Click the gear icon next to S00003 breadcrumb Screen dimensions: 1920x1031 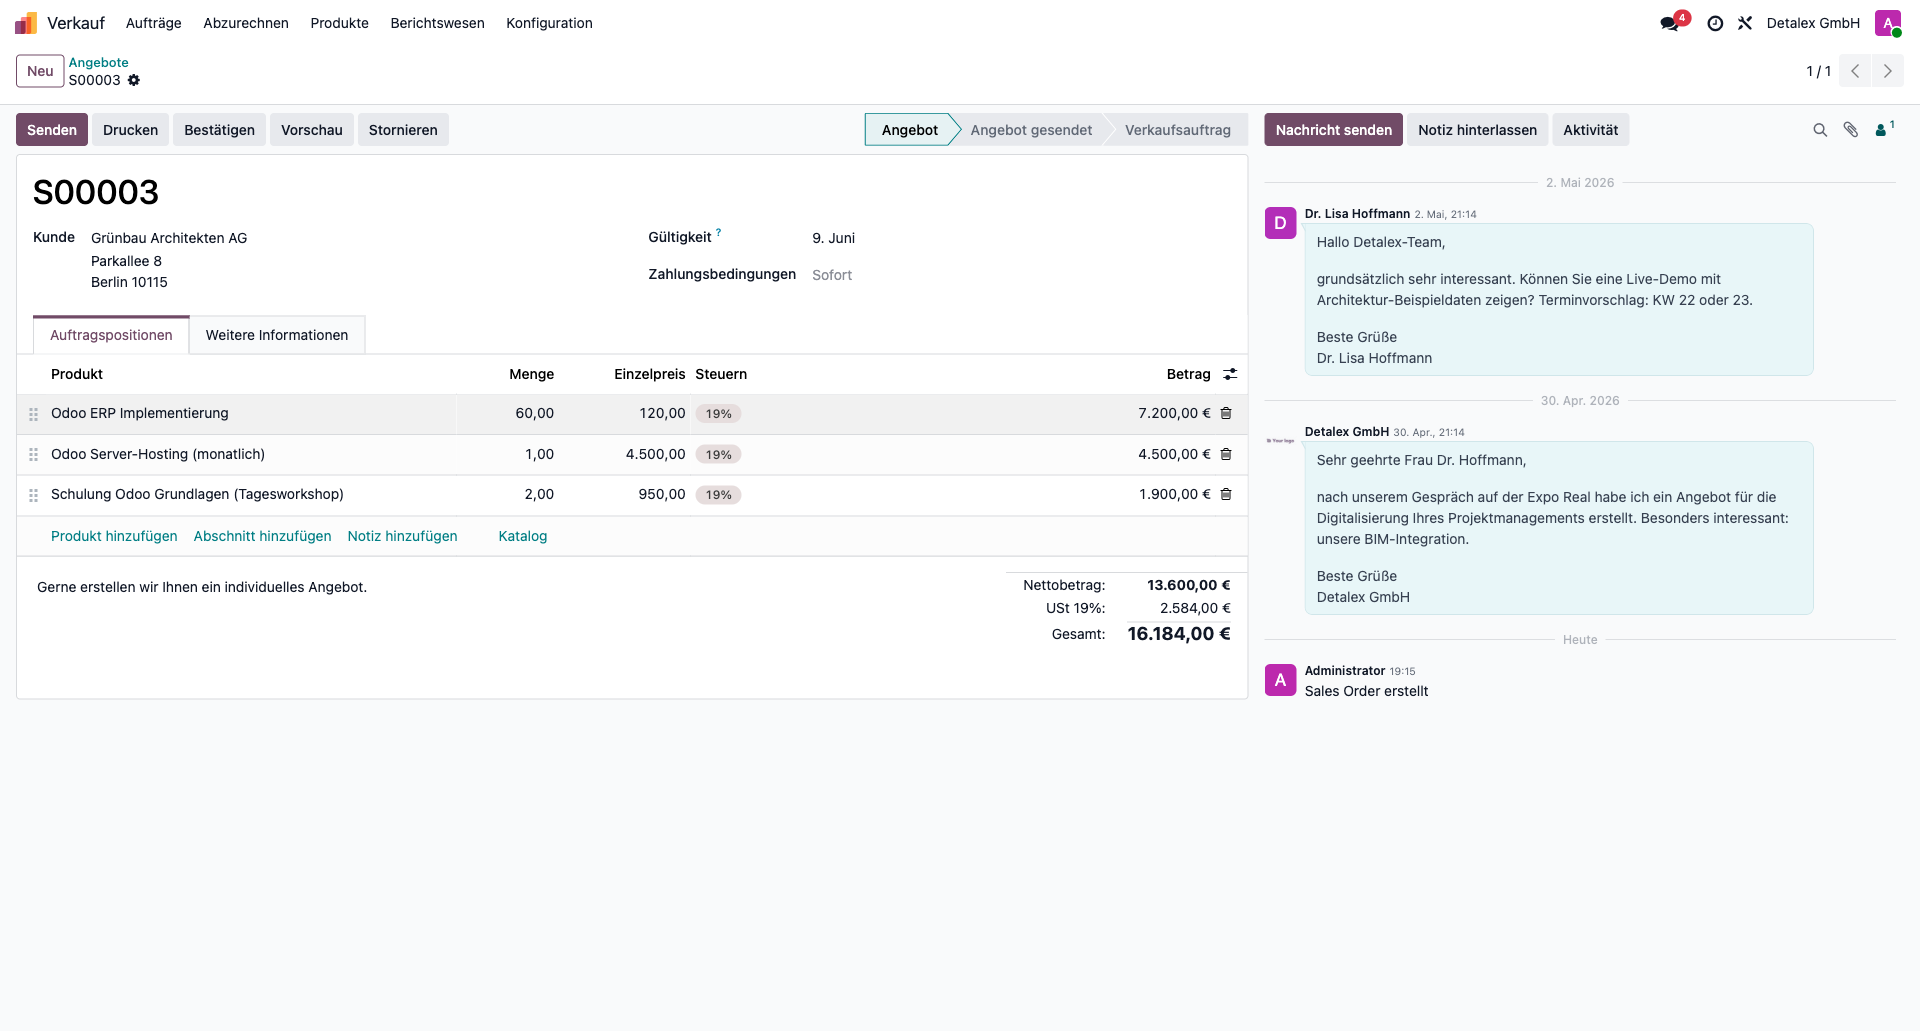pyautogui.click(x=134, y=80)
